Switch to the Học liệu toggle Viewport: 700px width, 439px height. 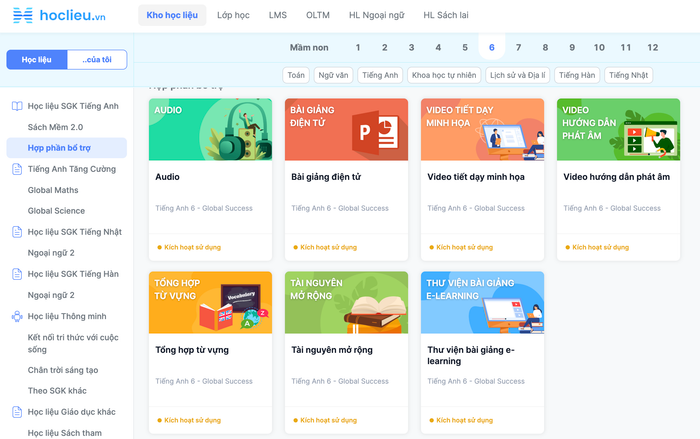coord(37,60)
